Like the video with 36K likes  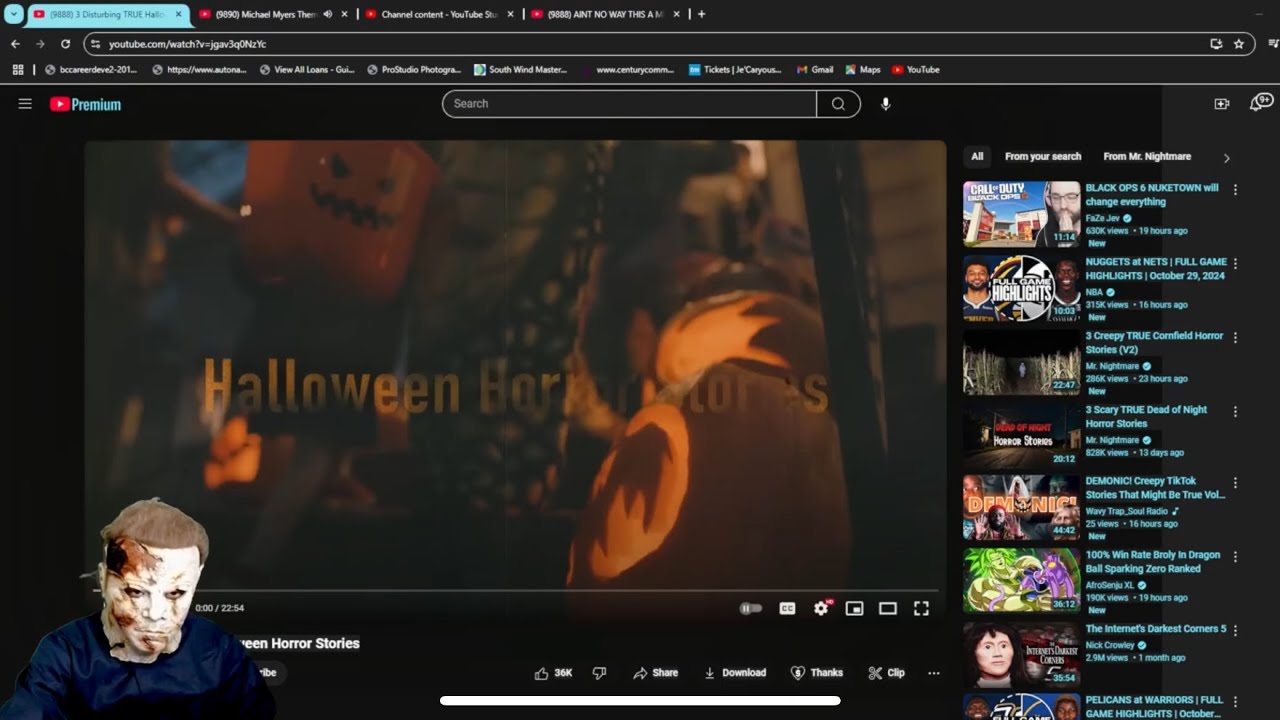click(x=553, y=673)
